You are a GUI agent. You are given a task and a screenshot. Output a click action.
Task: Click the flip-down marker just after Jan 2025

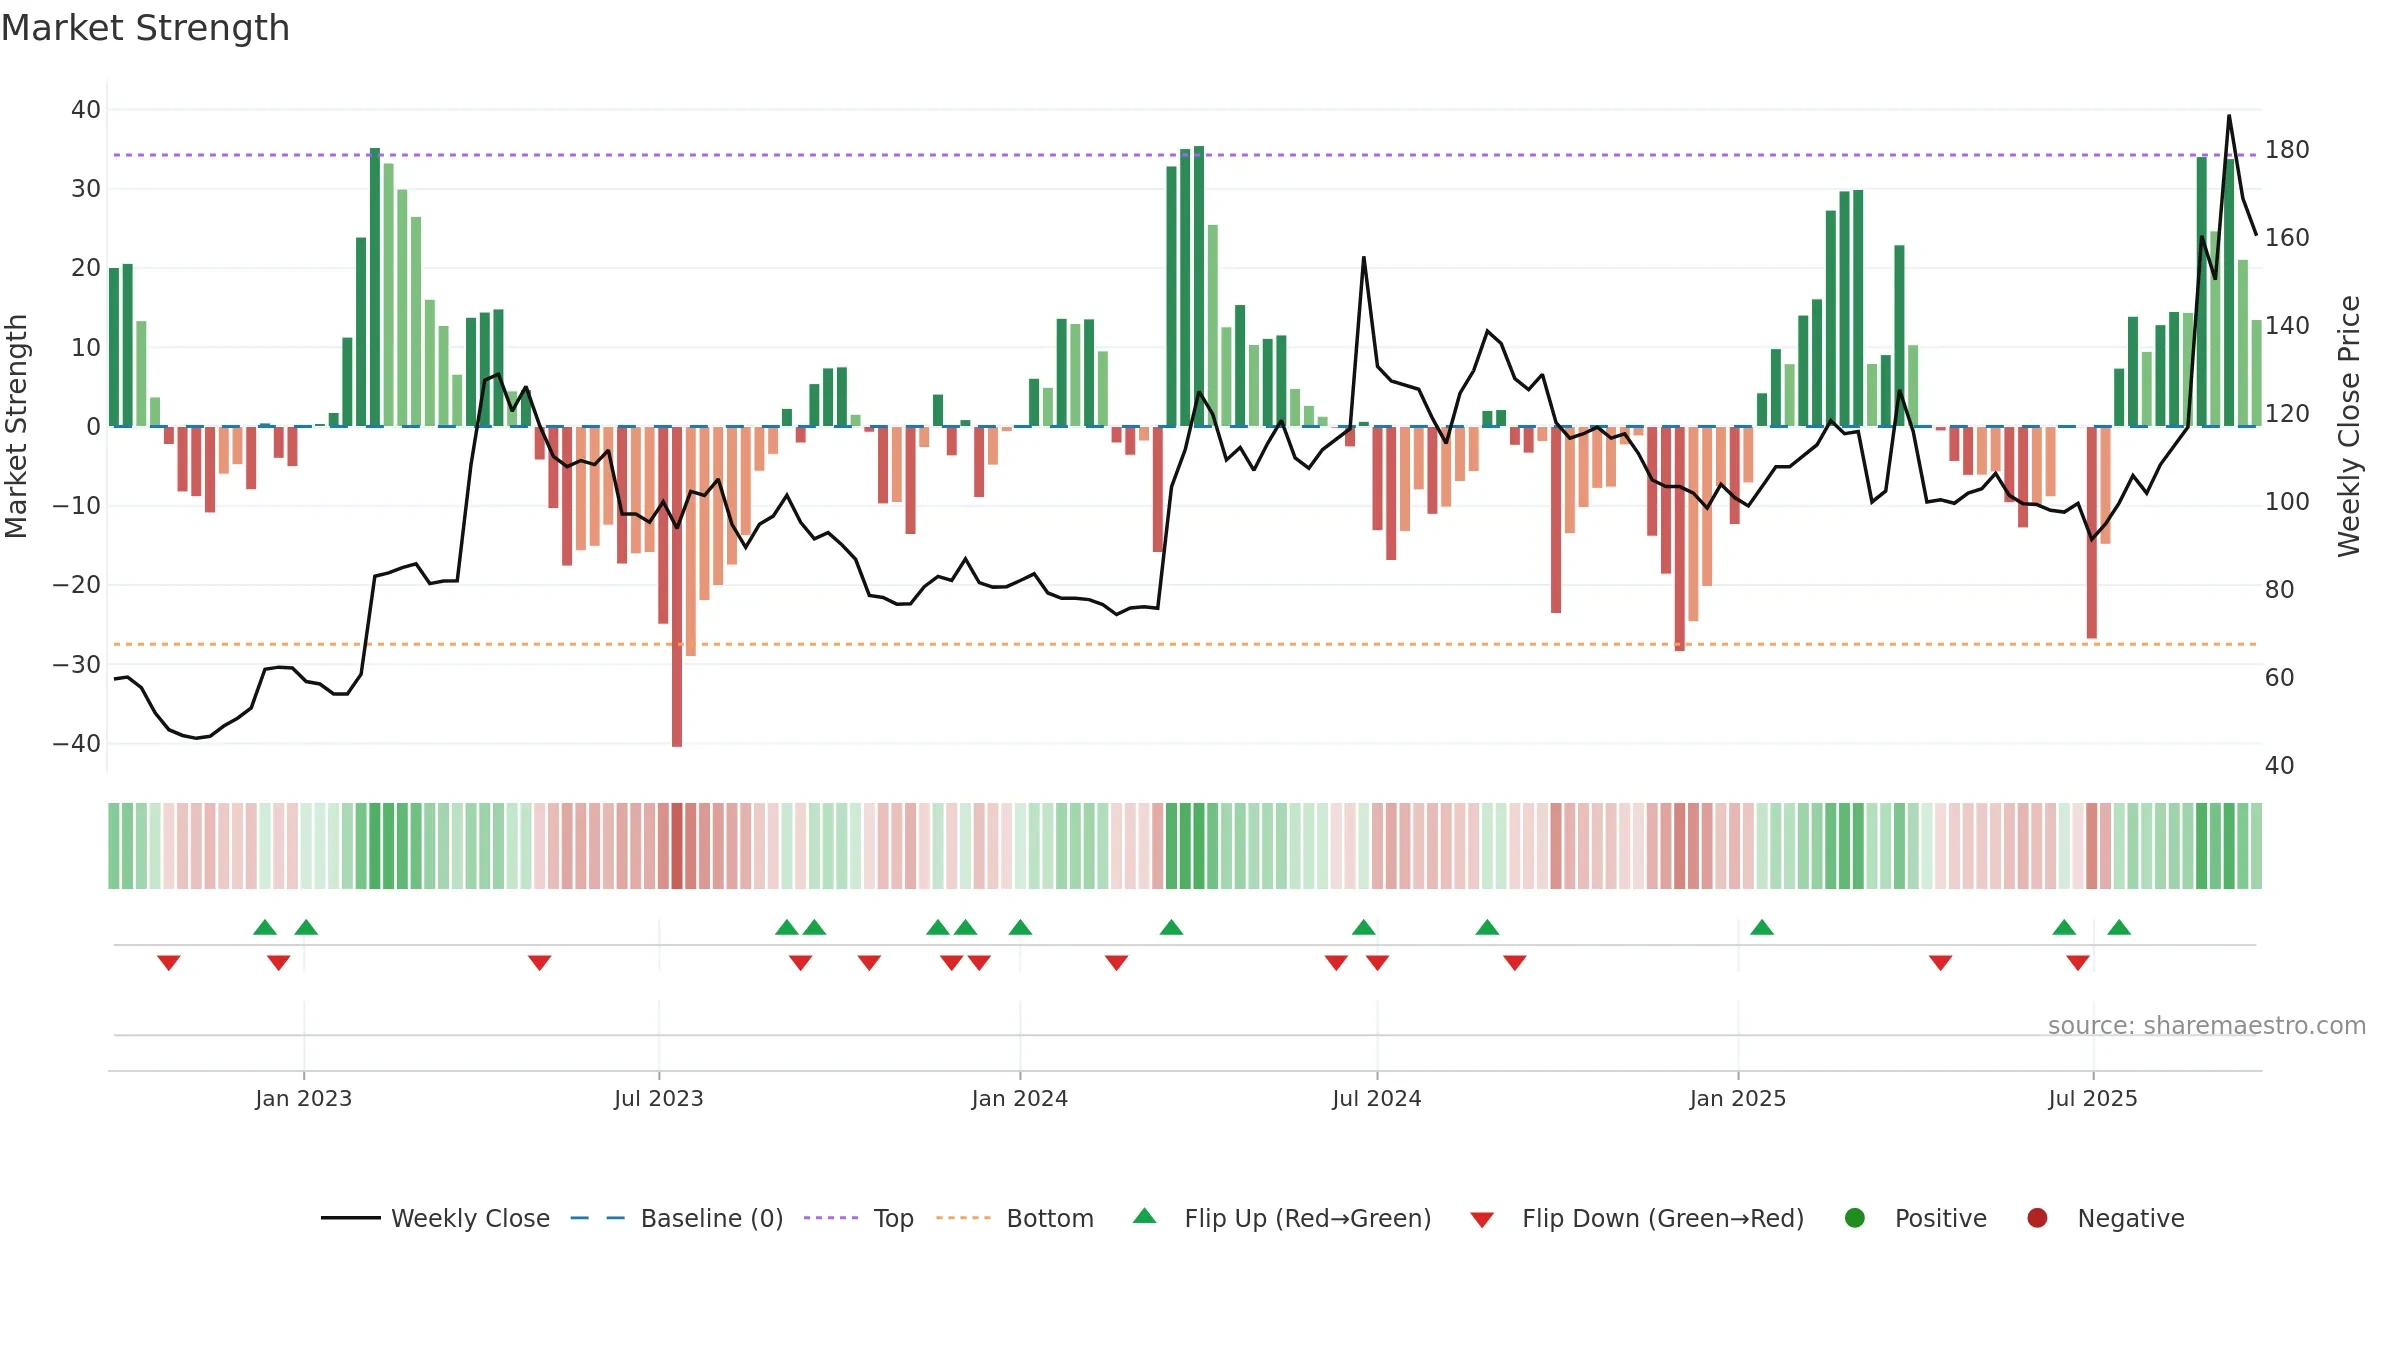1940,962
